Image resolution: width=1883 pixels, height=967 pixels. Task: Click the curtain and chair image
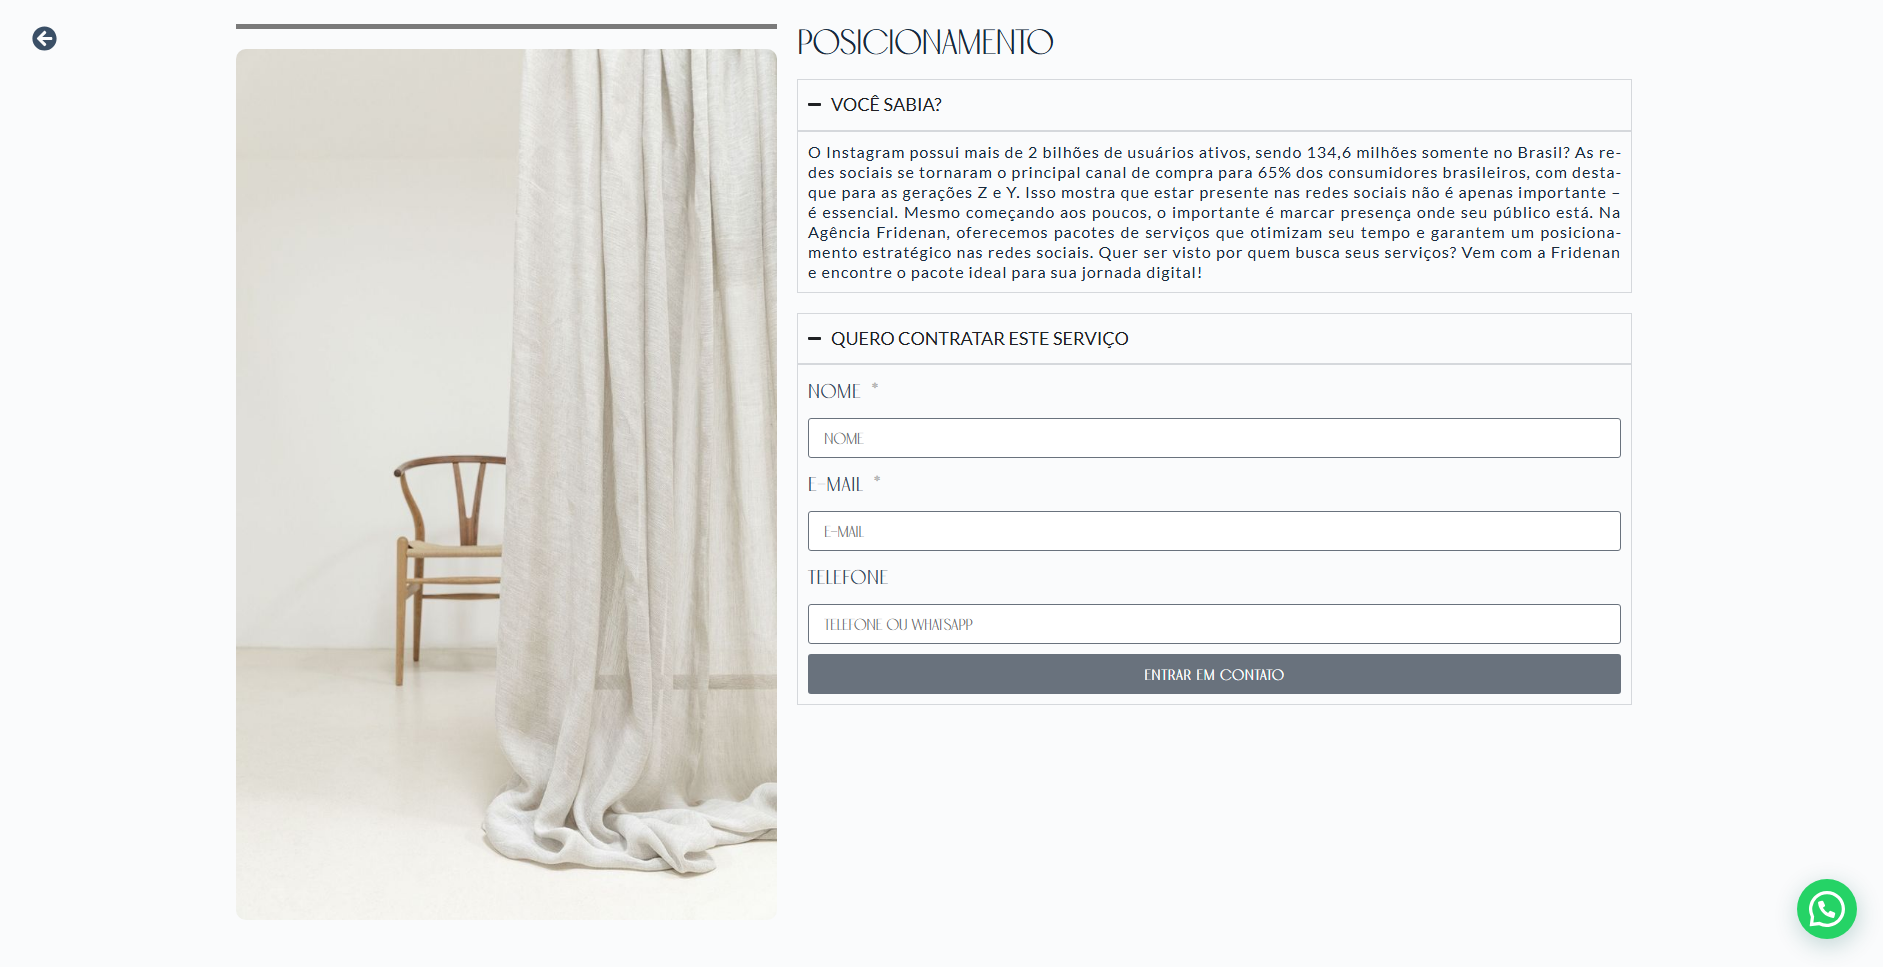506,484
